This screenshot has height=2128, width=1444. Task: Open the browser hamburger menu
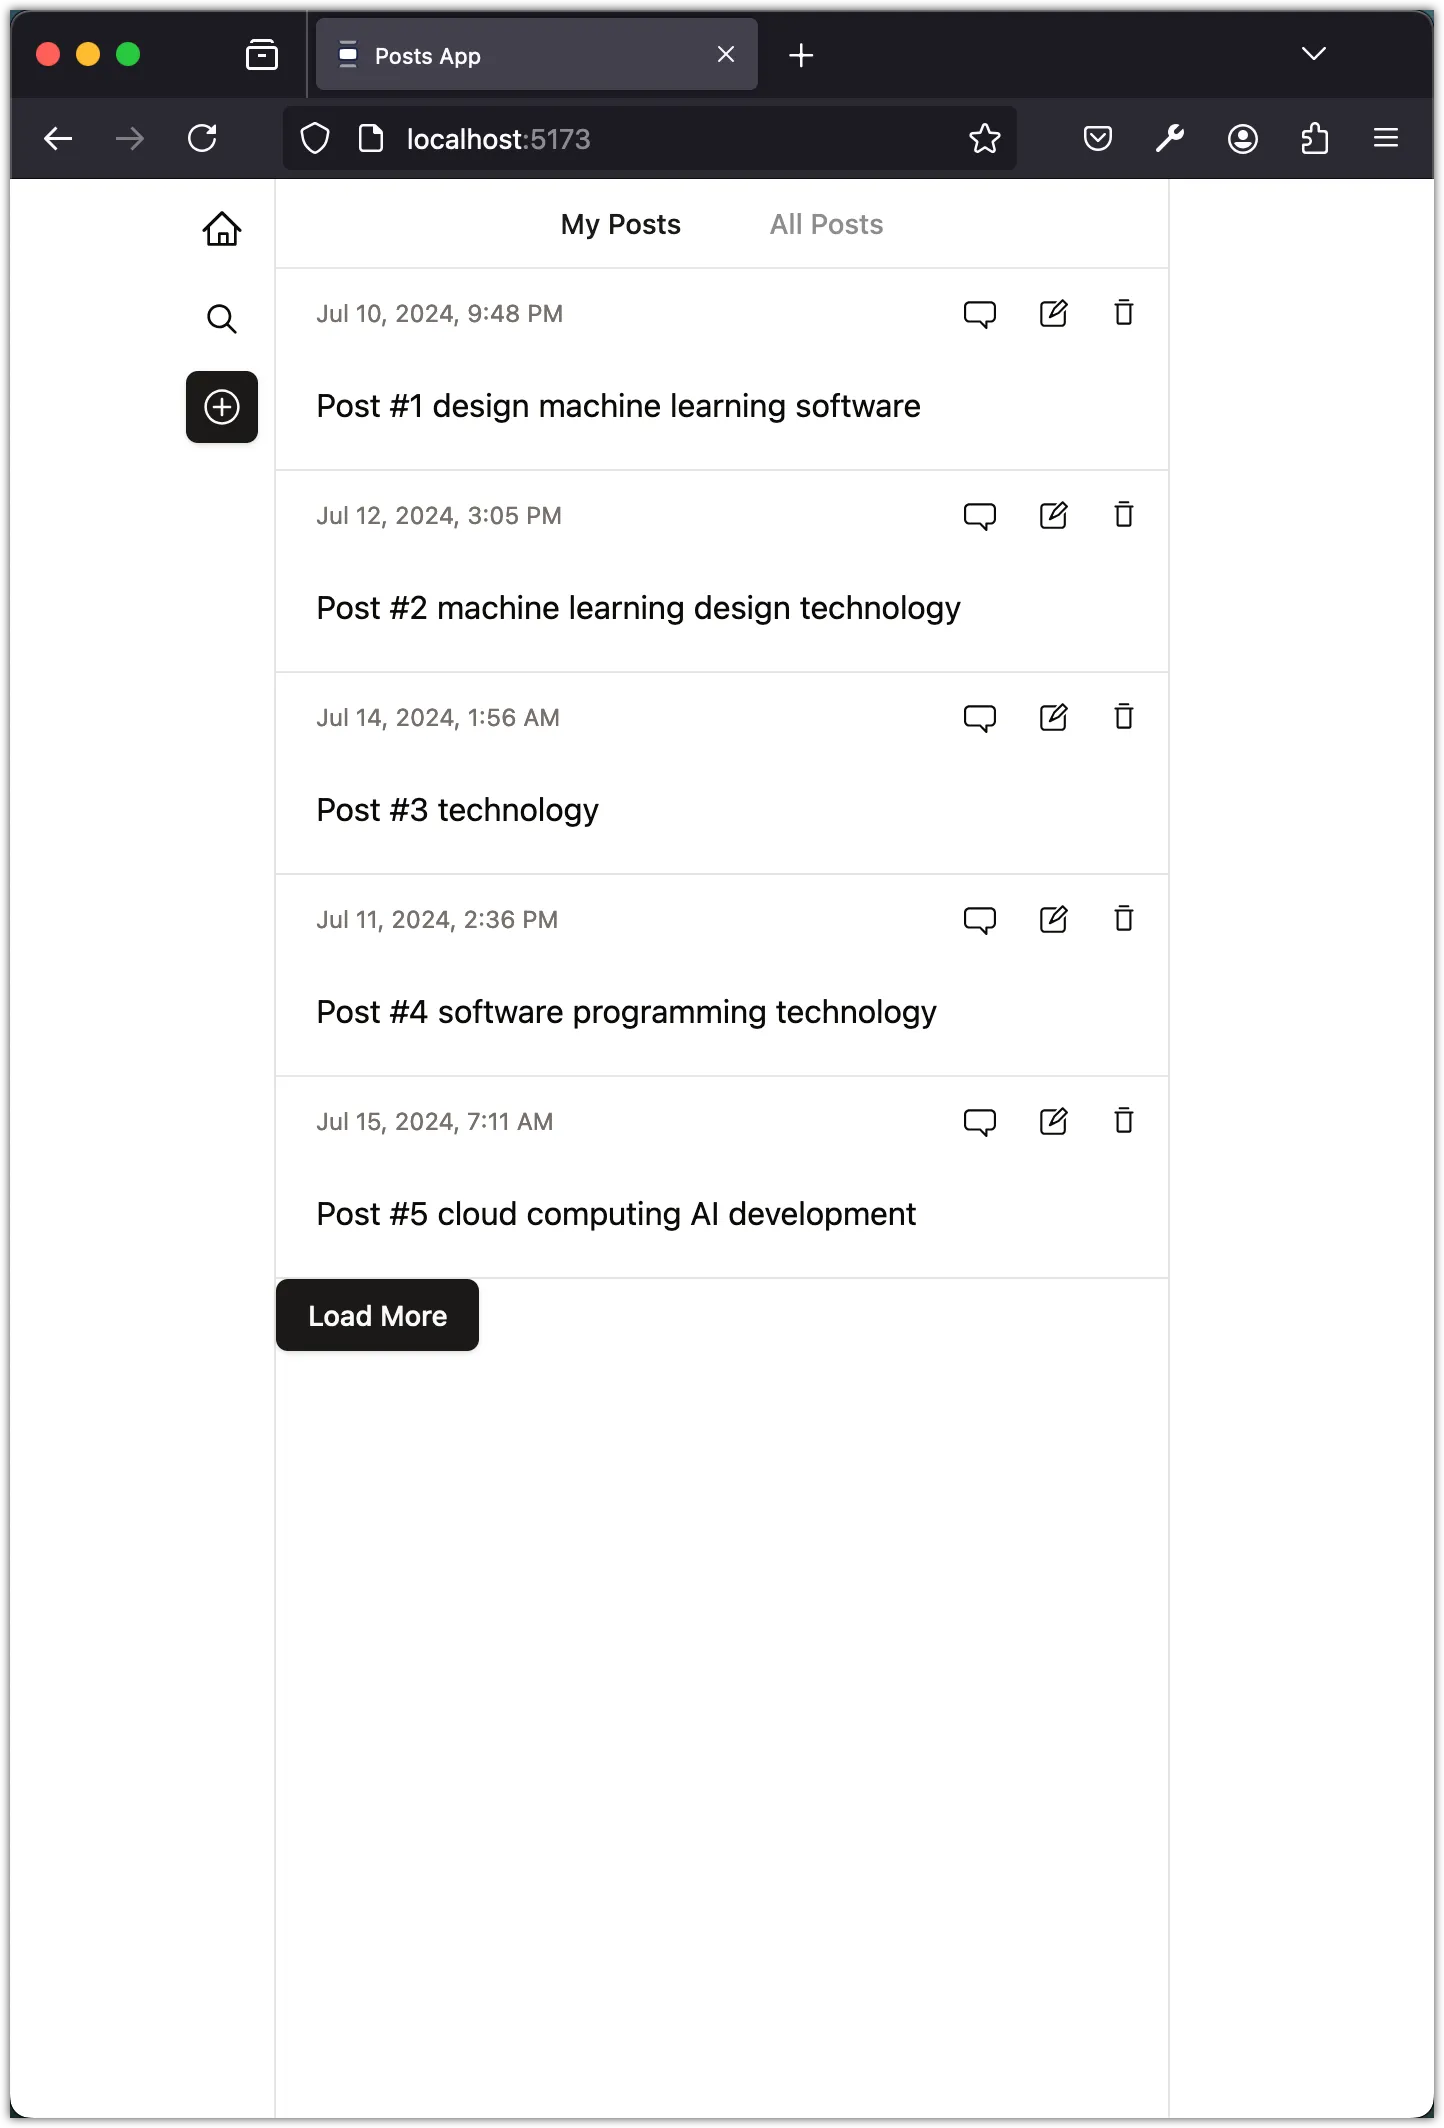click(1386, 138)
